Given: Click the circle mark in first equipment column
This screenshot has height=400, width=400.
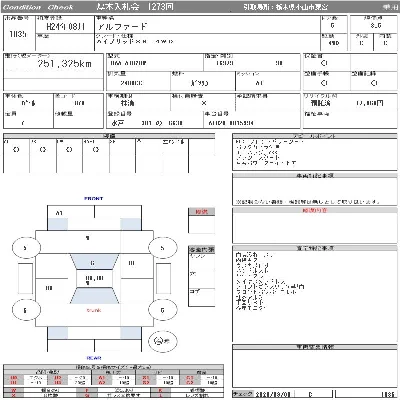Looking at the screenshot, I should pos(16,150).
